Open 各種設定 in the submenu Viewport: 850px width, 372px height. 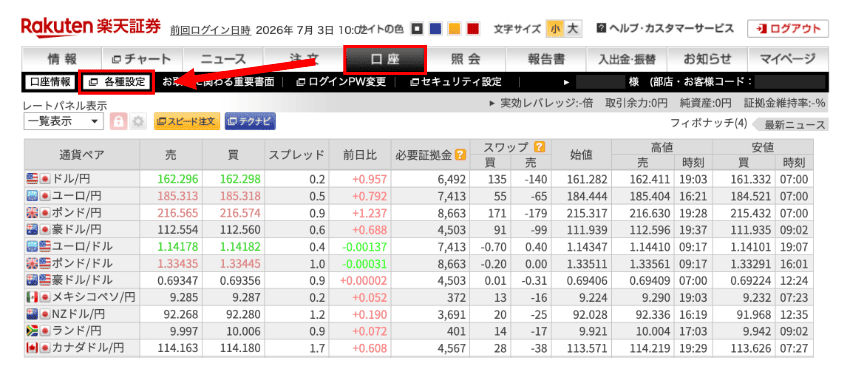[117, 82]
